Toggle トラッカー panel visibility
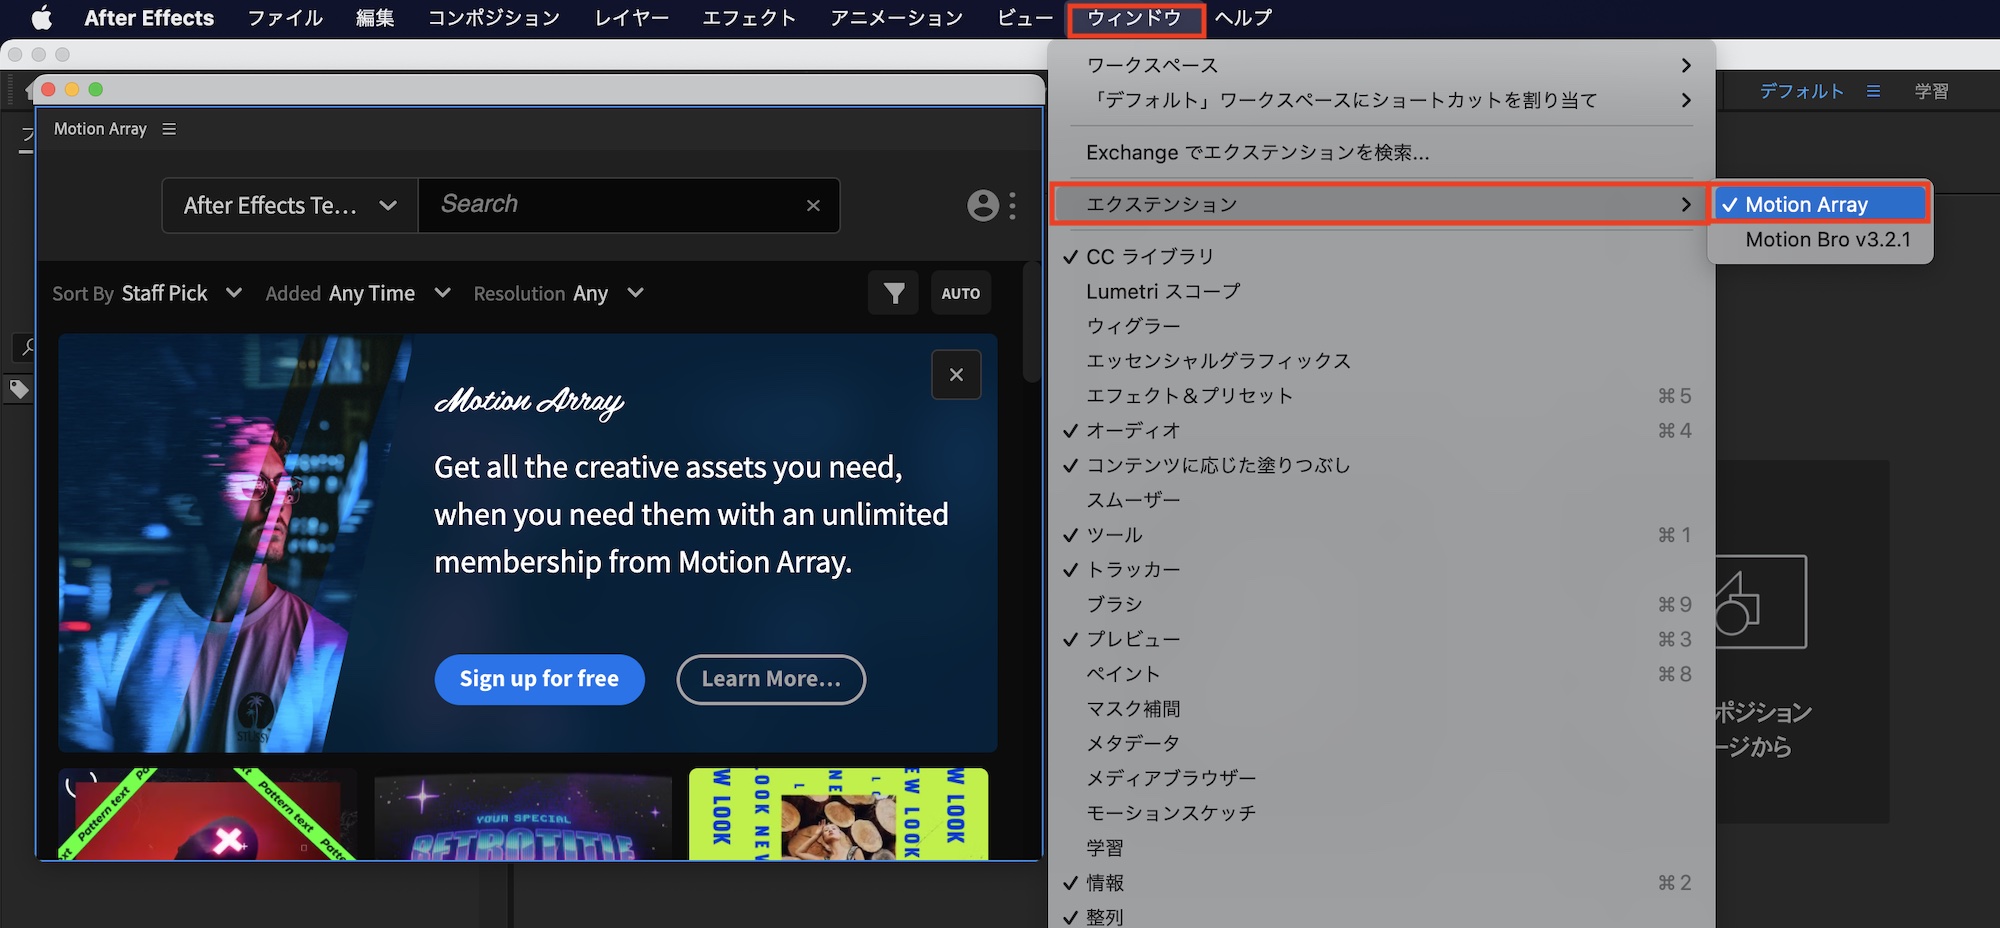This screenshot has height=928, width=2000. (1382, 570)
